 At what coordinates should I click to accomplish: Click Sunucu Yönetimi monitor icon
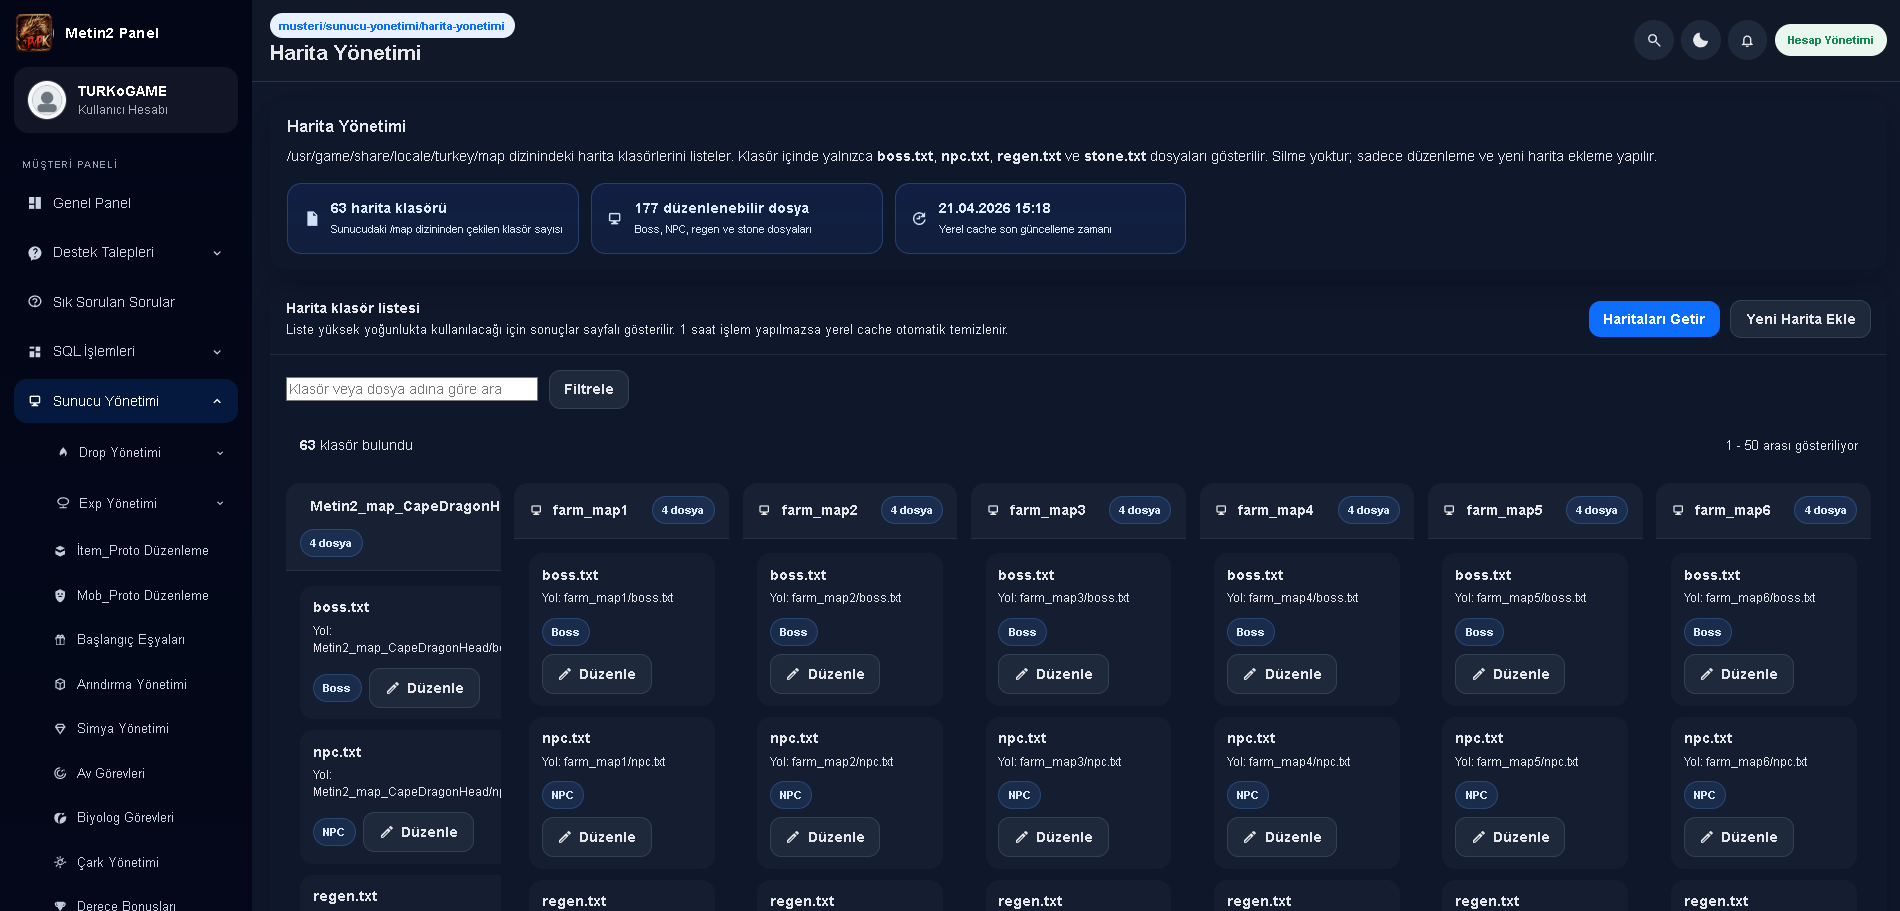click(35, 401)
